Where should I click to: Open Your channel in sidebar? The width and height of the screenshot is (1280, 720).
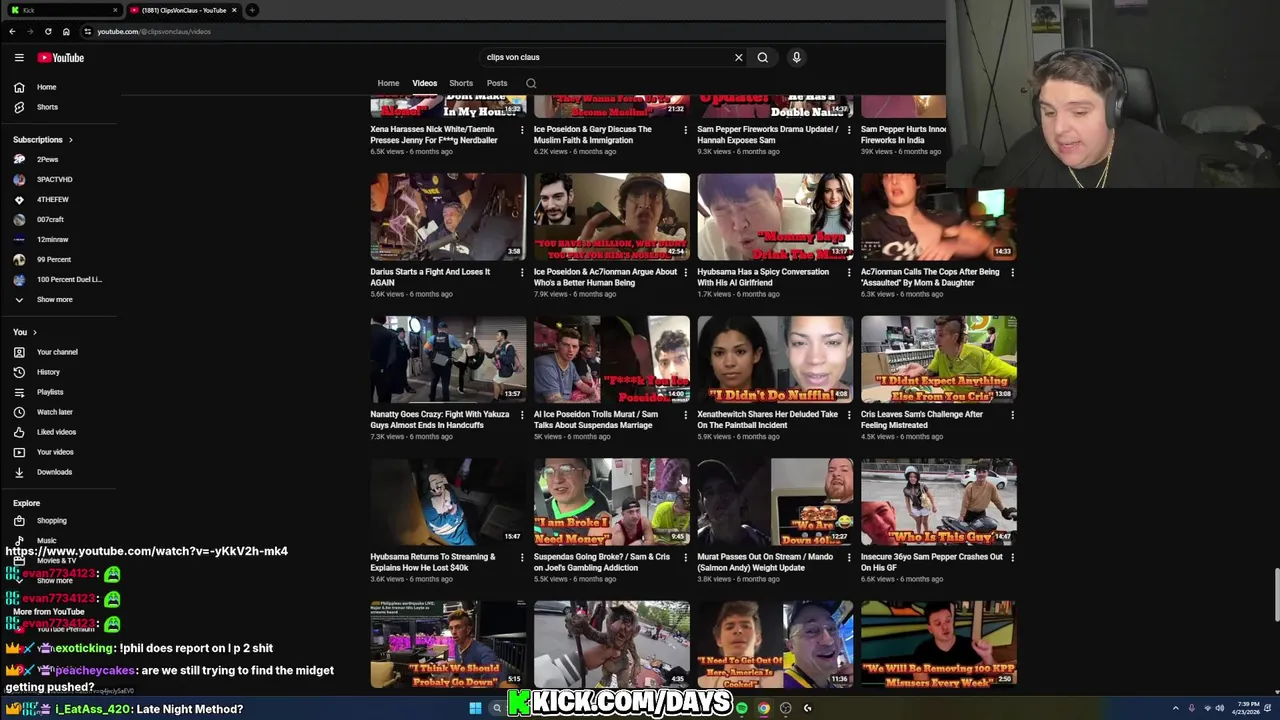click(59, 352)
